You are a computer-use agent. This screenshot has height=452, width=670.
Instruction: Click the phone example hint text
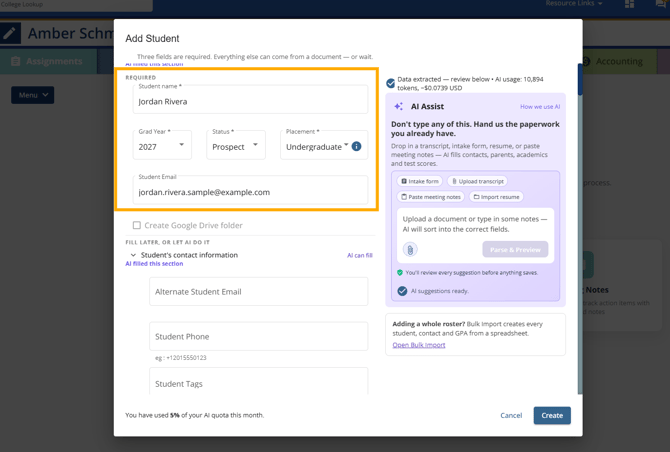tap(181, 358)
